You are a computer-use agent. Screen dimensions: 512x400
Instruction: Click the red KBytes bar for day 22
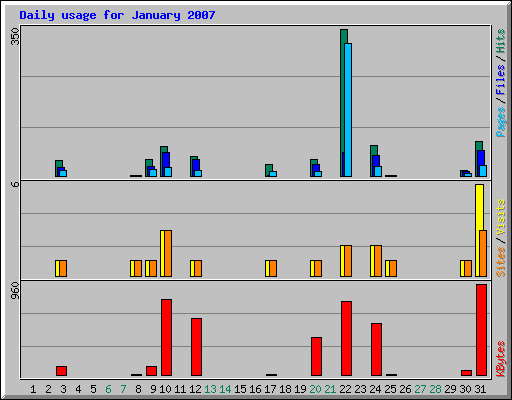[x=346, y=338]
